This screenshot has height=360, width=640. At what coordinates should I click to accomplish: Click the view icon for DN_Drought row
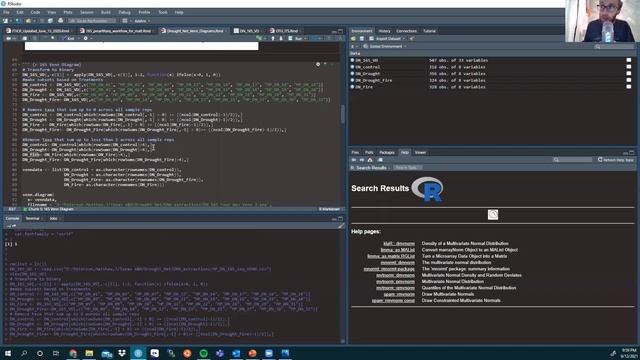click(x=629, y=74)
